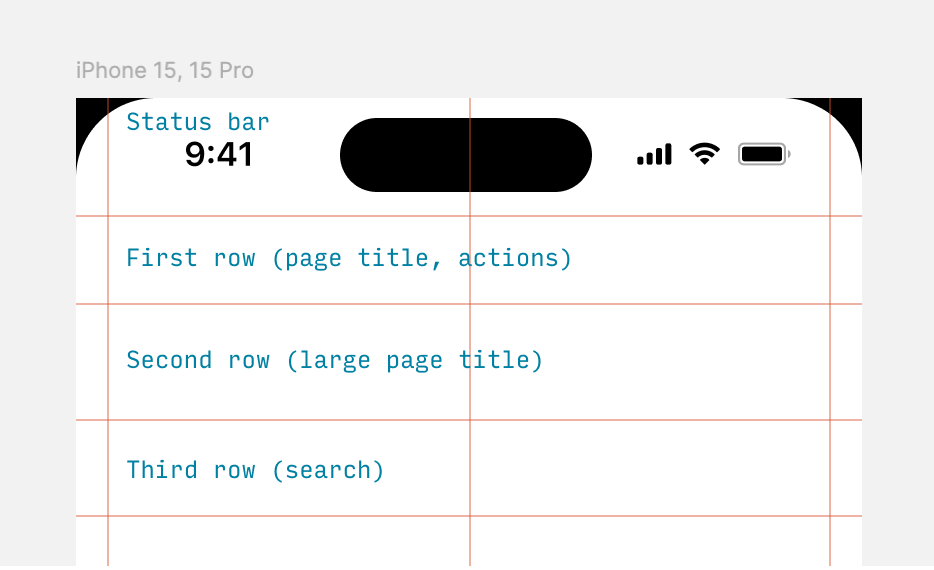Select the 'Third row (search)' label

click(x=255, y=471)
